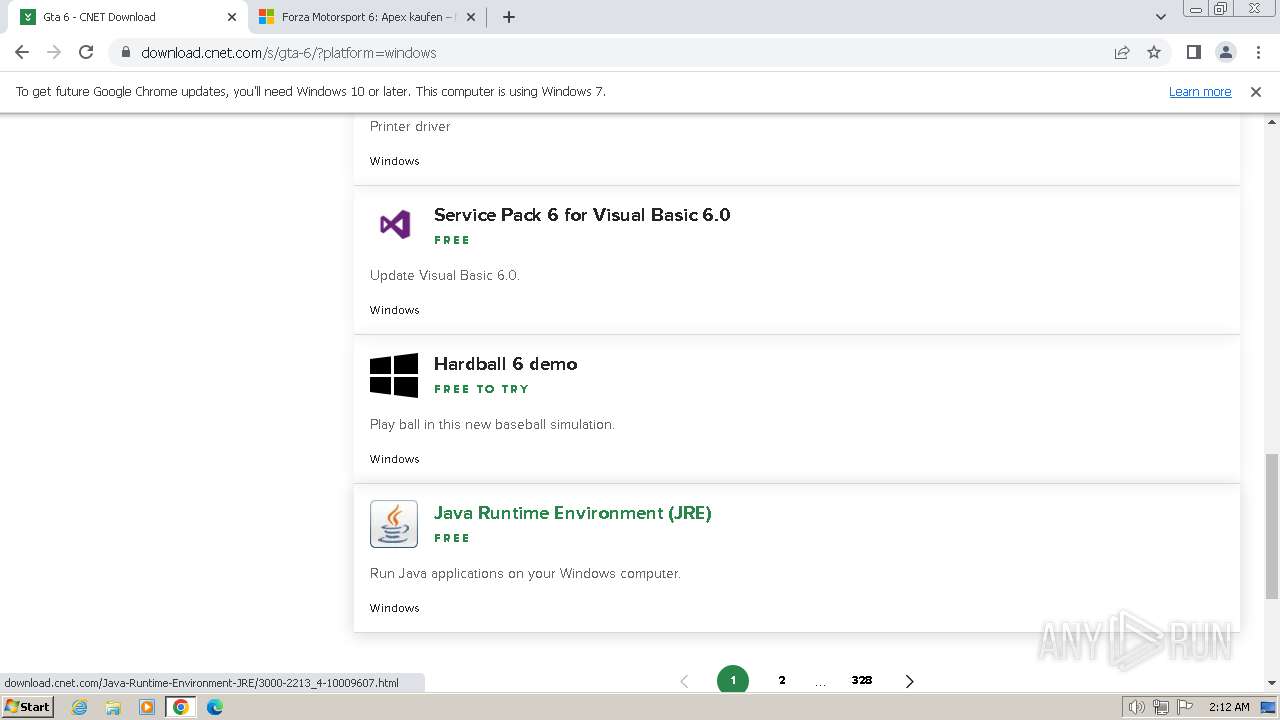Image resolution: width=1280 pixels, height=720 pixels.
Task: Click the system clock showing 2:12 AM
Action: click(1229, 707)
